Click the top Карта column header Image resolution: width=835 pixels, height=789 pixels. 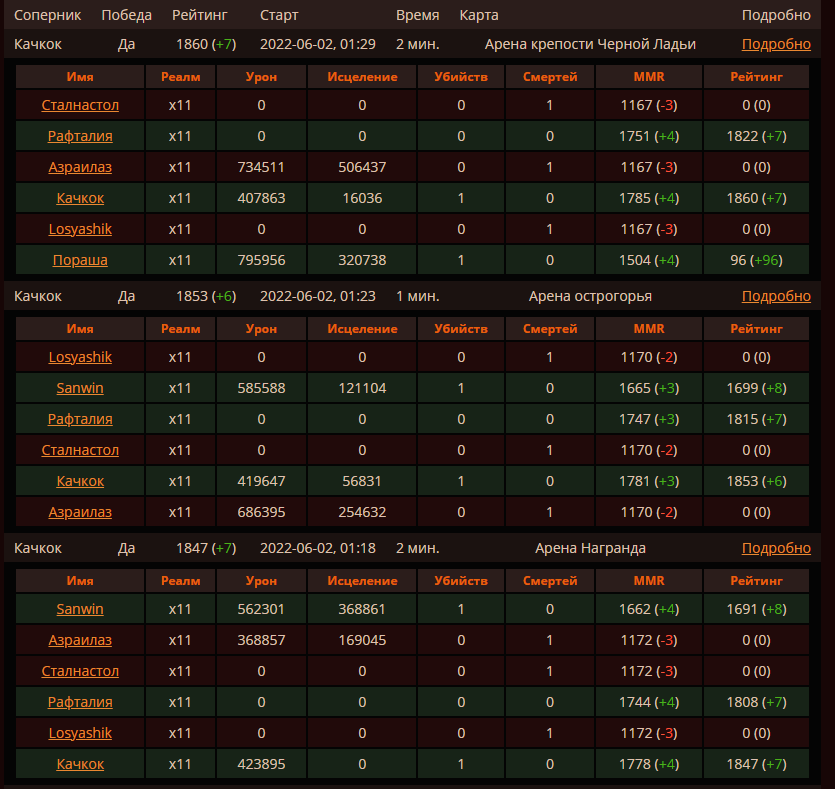[479, 16]
